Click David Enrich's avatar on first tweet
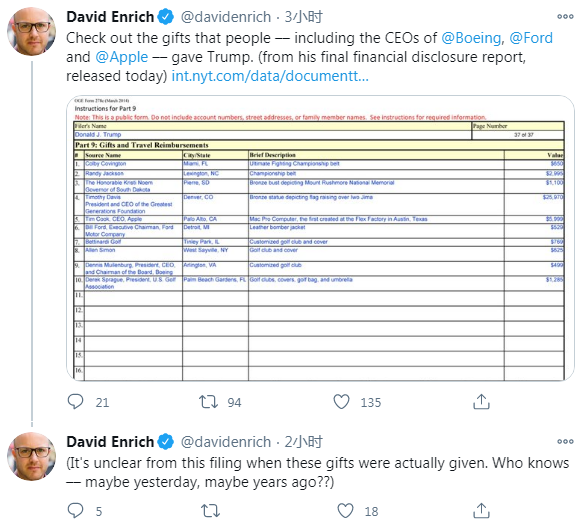Image resolution: width=582 pixels, height=524 pixels. [x=32, y=31]
